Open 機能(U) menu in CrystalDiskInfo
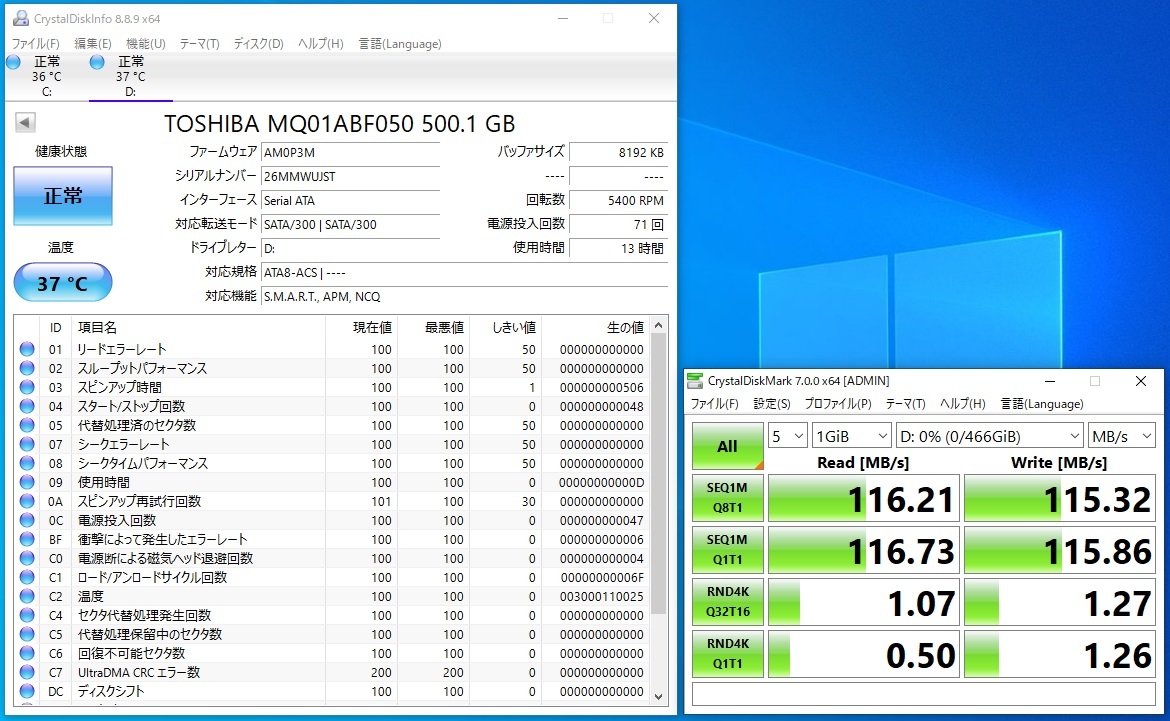The image size is (1170, 721). pos(146,43)
